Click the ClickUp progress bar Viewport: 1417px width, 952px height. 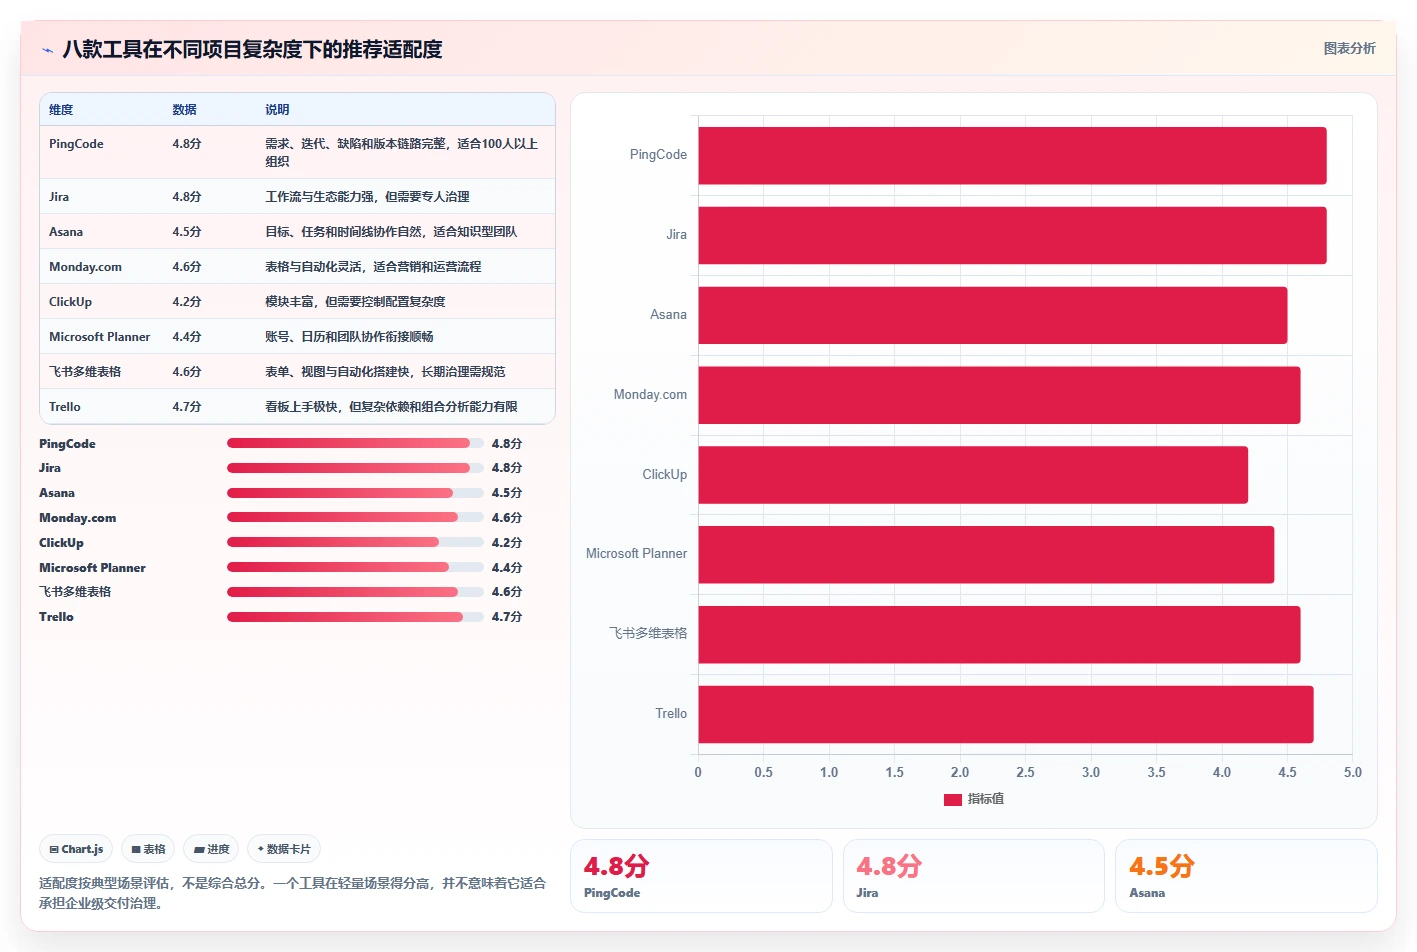coord(355,542)
